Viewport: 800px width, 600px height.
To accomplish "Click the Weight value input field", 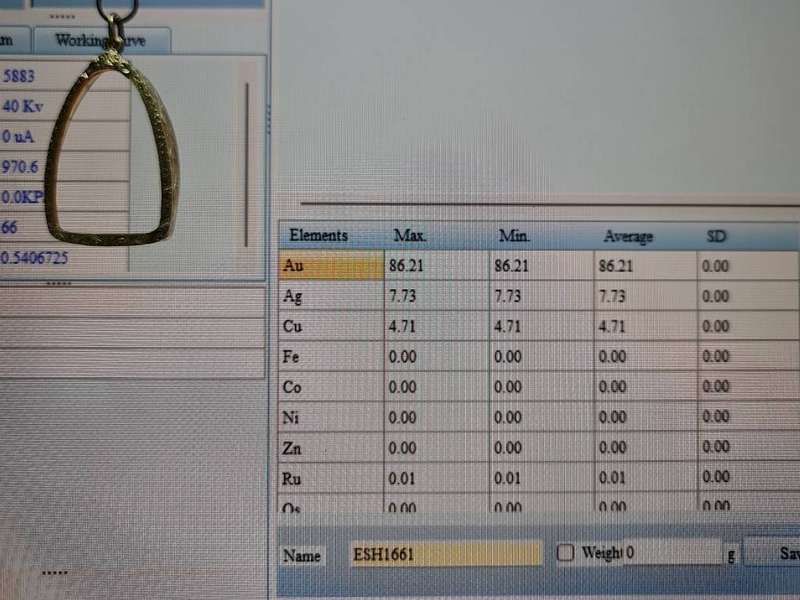I will coord(672,553).
